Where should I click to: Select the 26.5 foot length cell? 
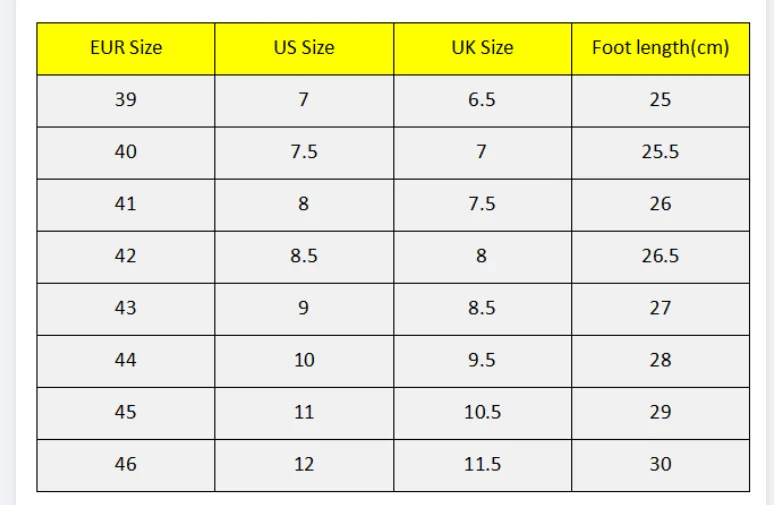660,256
